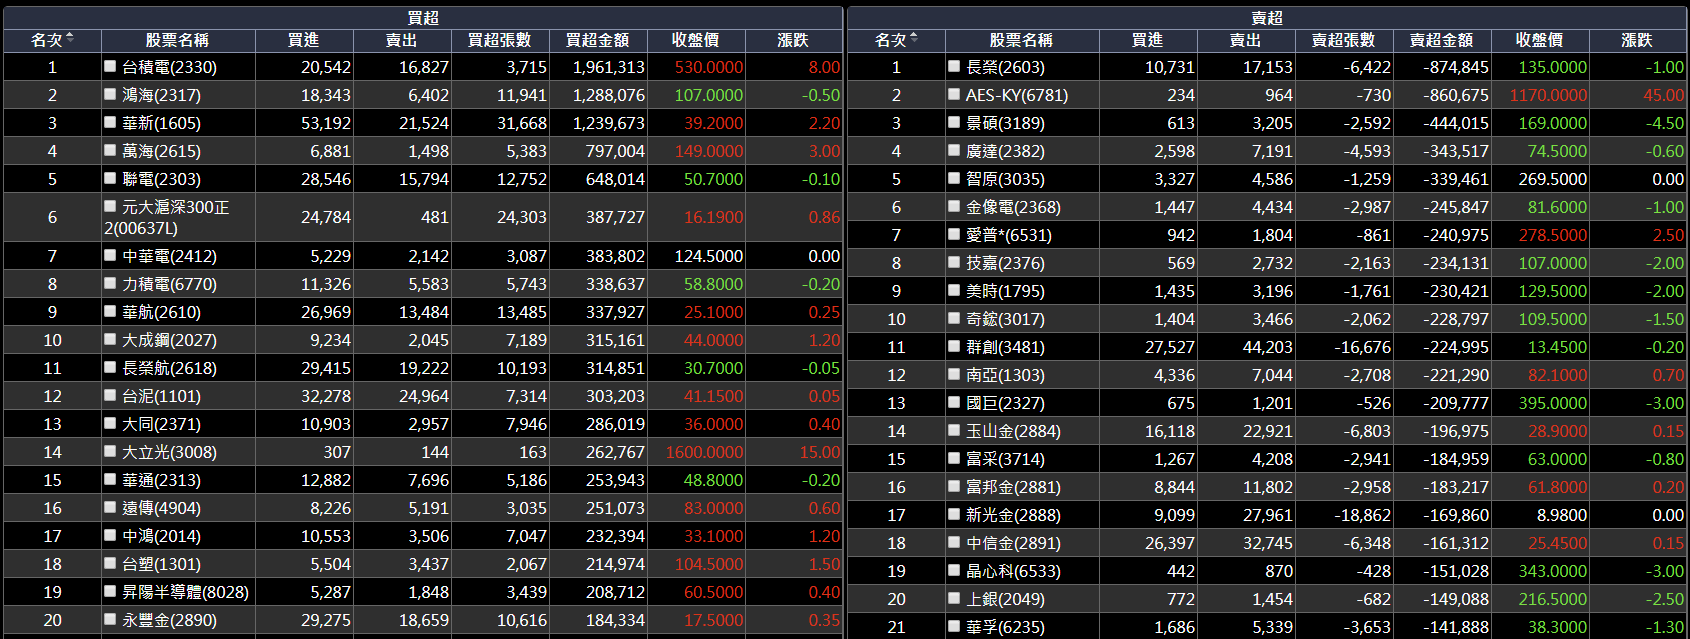Image resolution: width=1690 pixels, height=639 pixels.
Task: Tick the checkbox for AES-KY(6781)
Action: tap(955, 94)
